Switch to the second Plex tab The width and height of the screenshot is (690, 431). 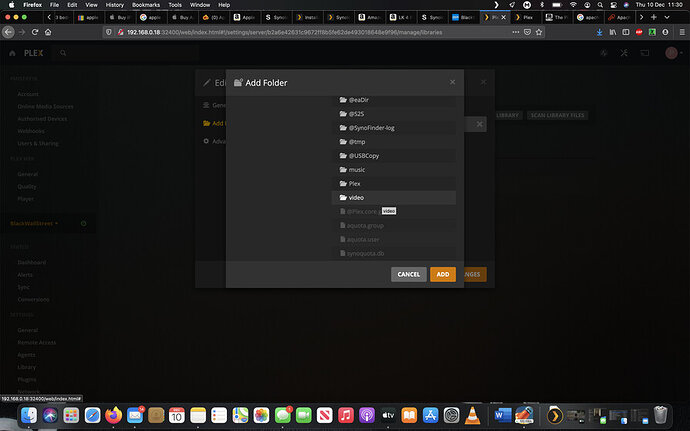pyautogui.click(x=524, y=17)
